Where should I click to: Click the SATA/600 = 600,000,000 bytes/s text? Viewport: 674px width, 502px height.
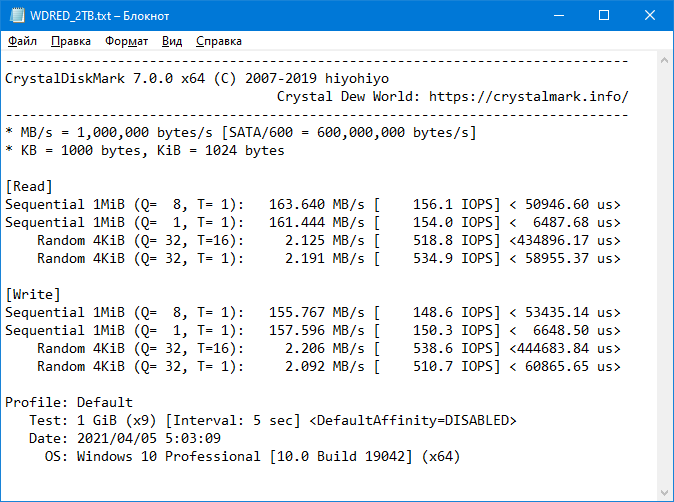[349, 133]
